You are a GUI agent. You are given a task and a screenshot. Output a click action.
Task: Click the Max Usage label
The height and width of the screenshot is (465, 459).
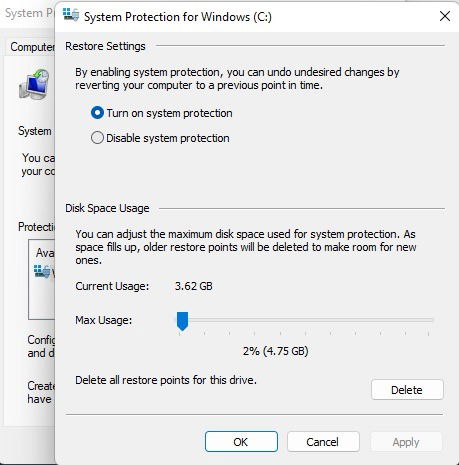pos(104,320)
